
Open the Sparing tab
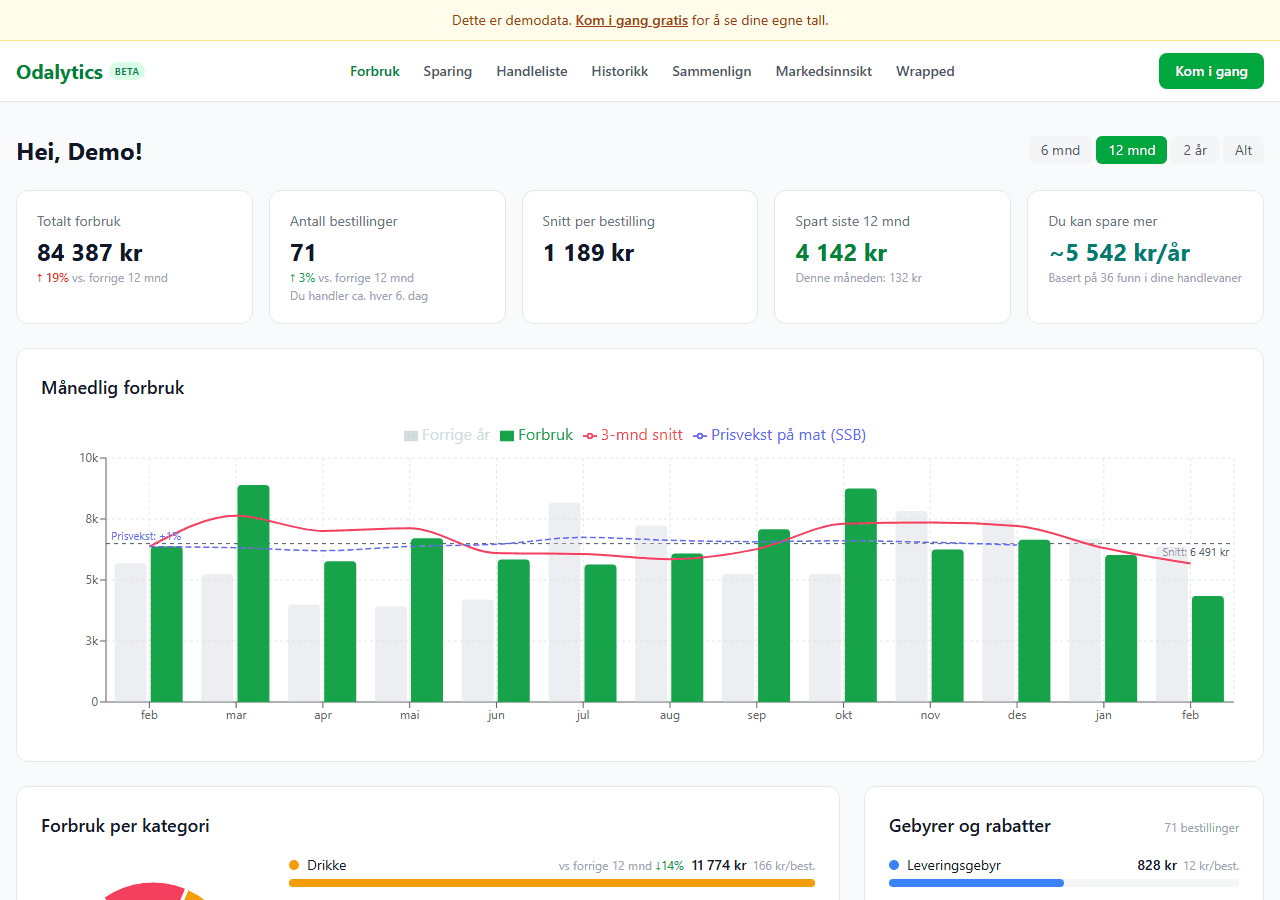(447, 72)
